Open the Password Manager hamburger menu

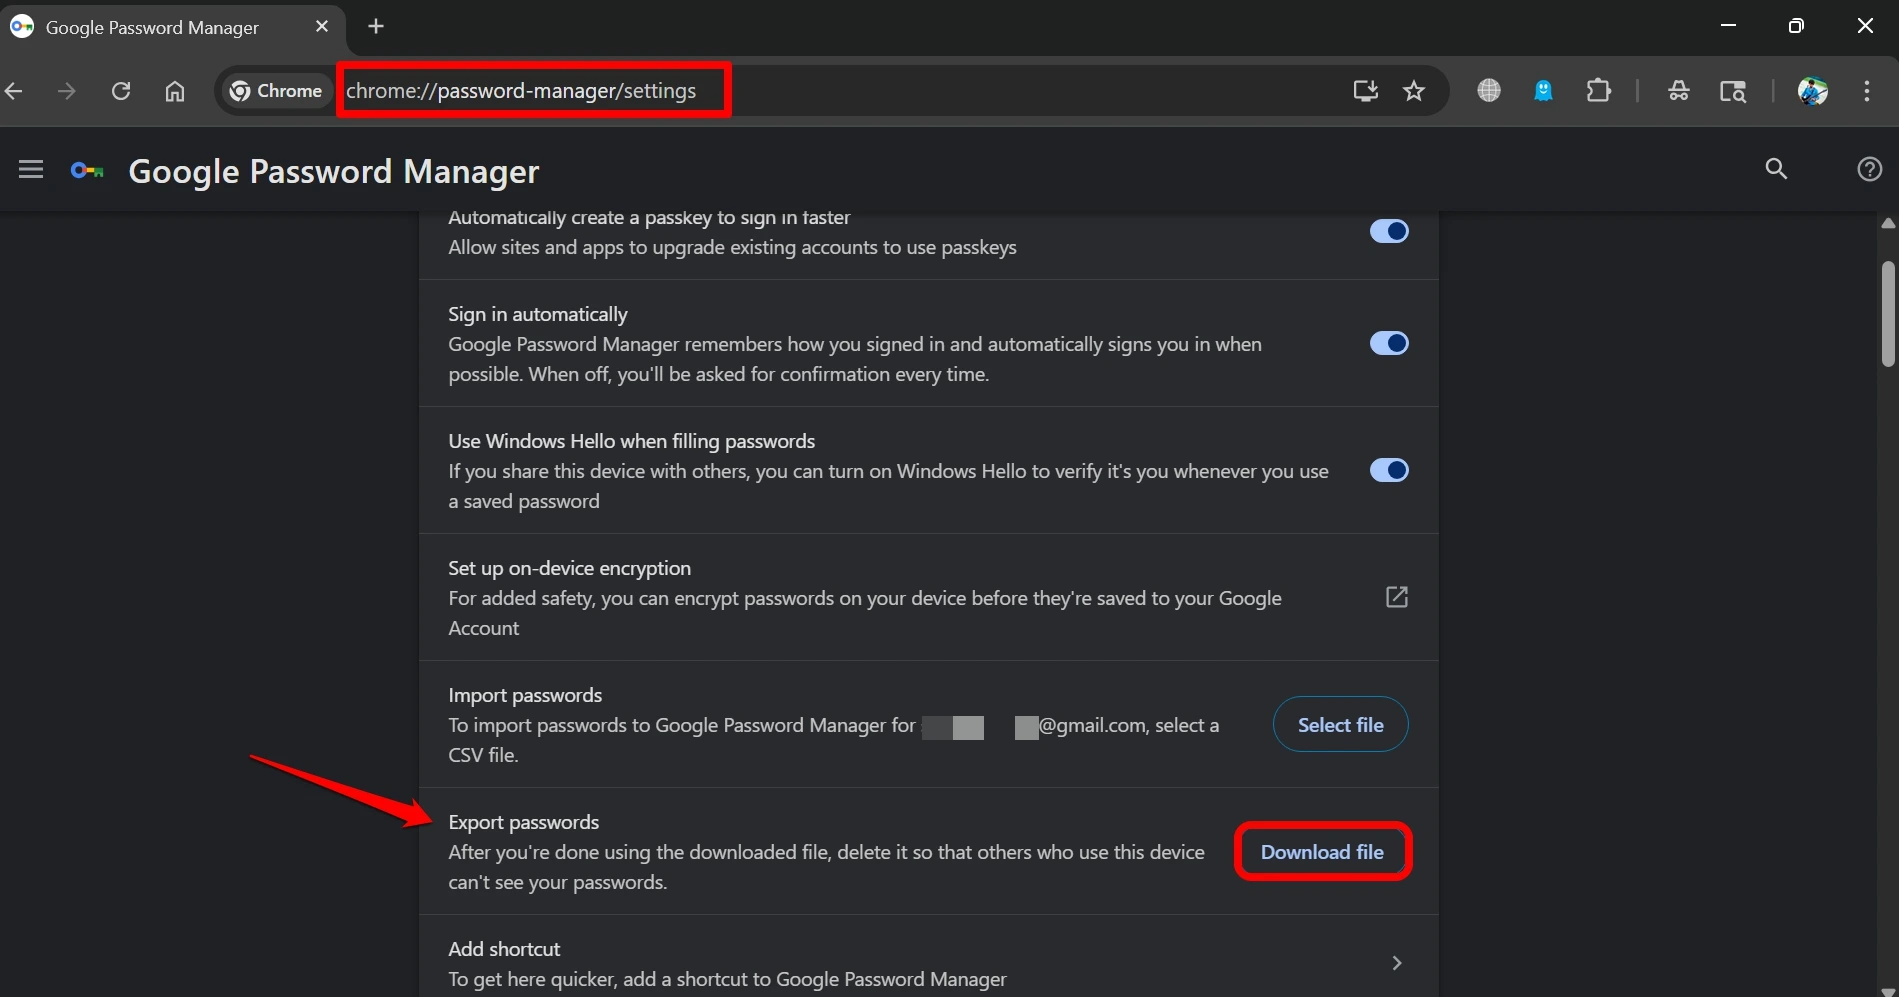[x=30, y=169]
